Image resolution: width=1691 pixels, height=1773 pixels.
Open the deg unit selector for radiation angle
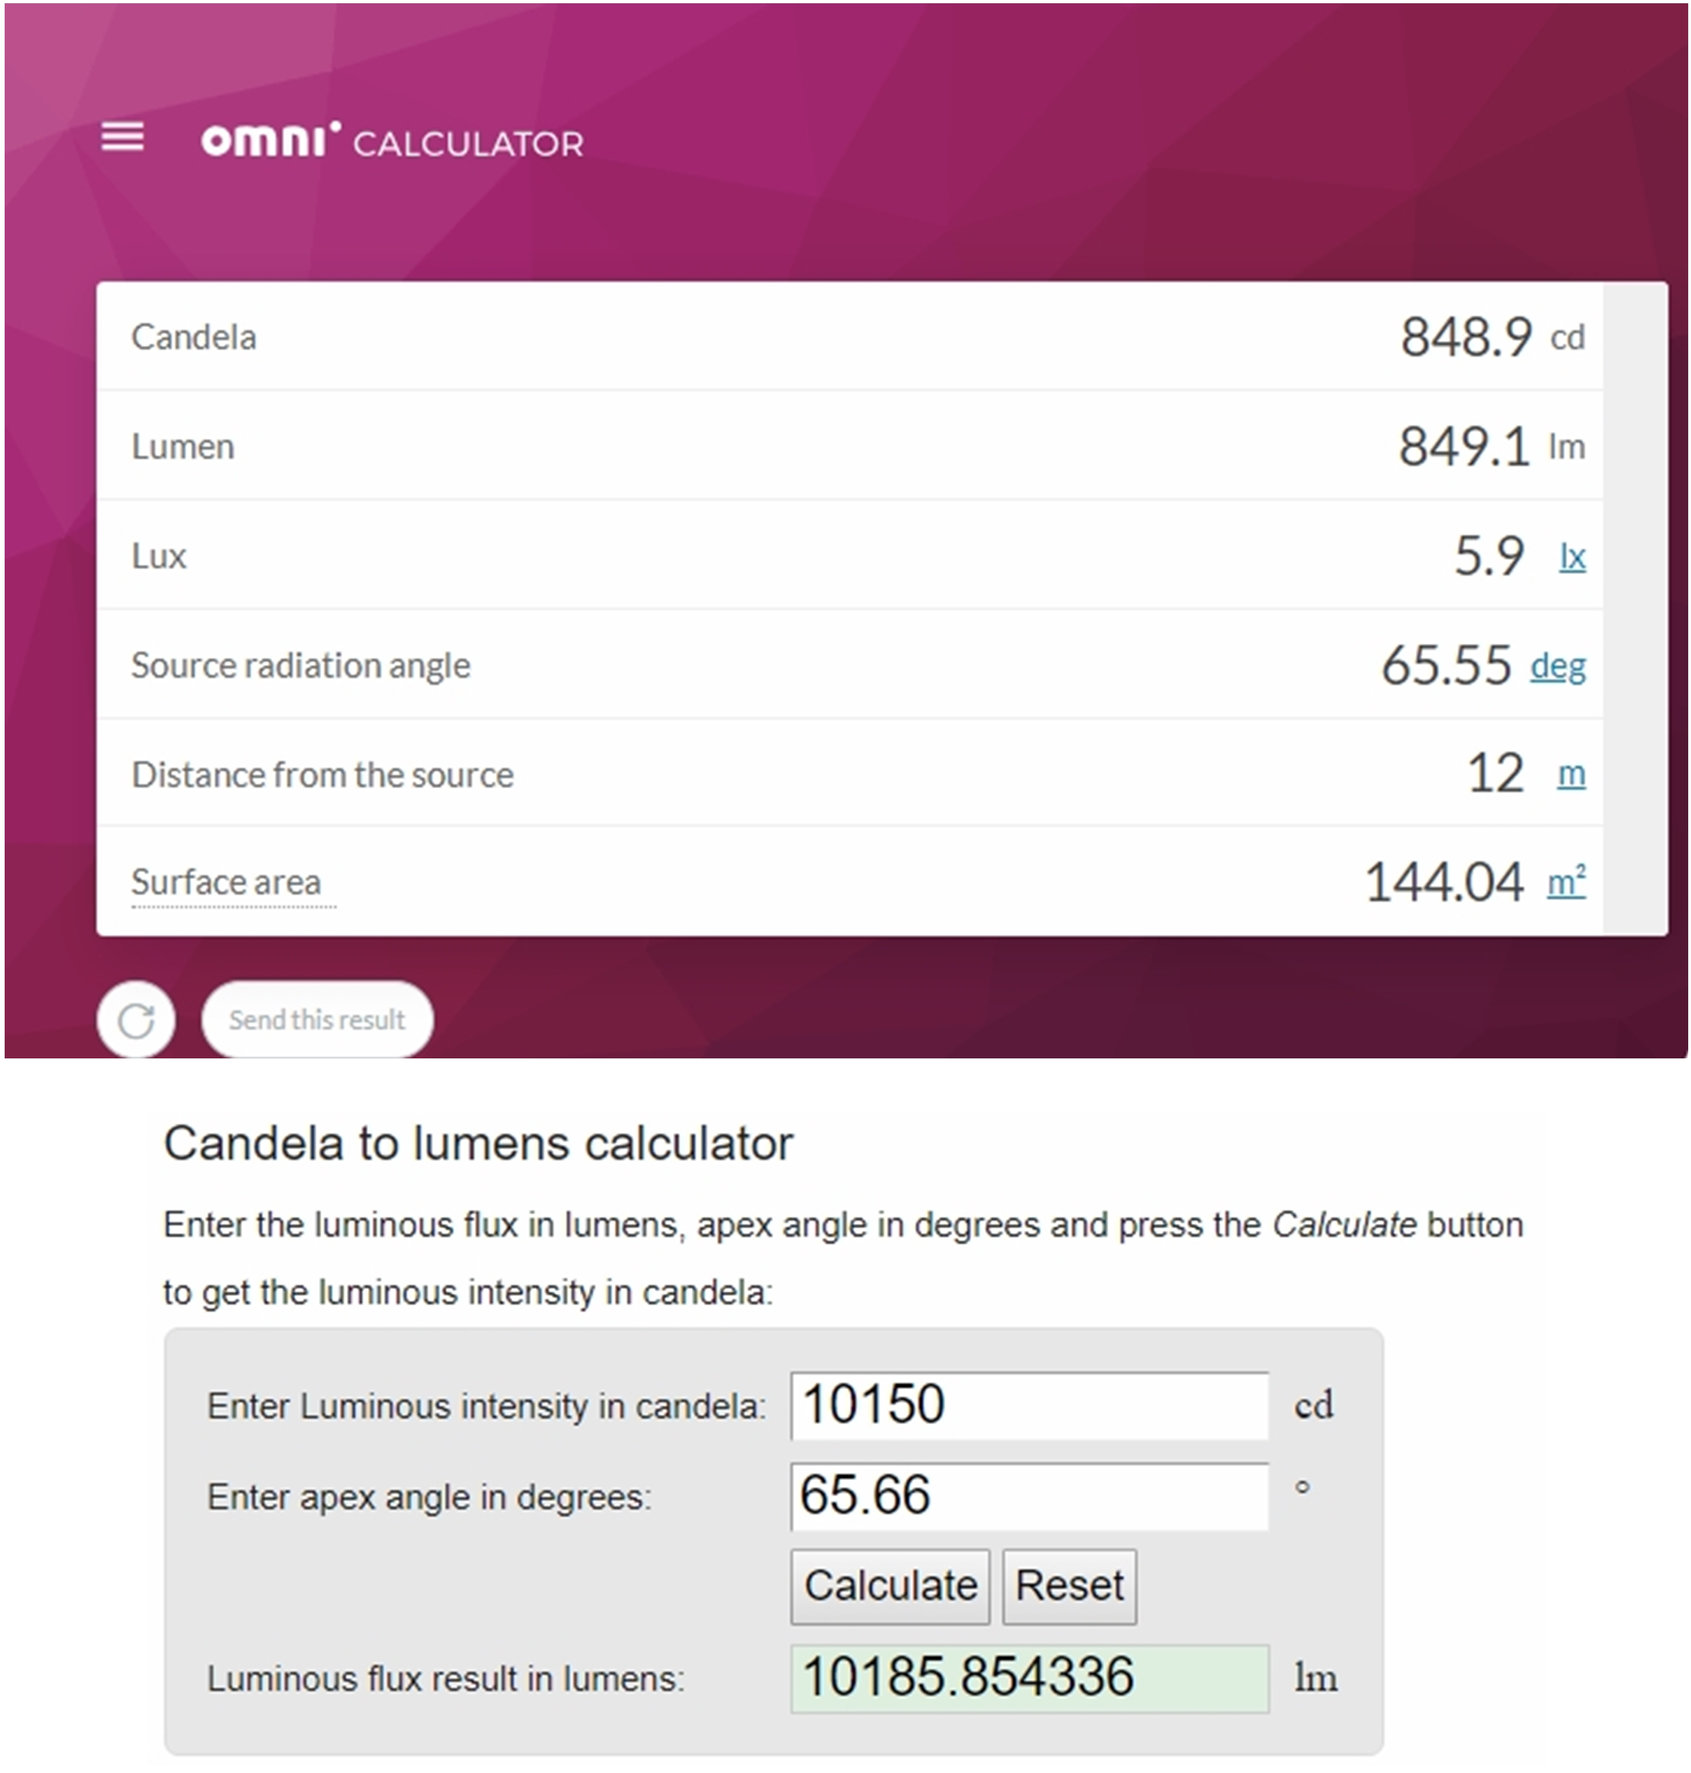point(1557,666)
